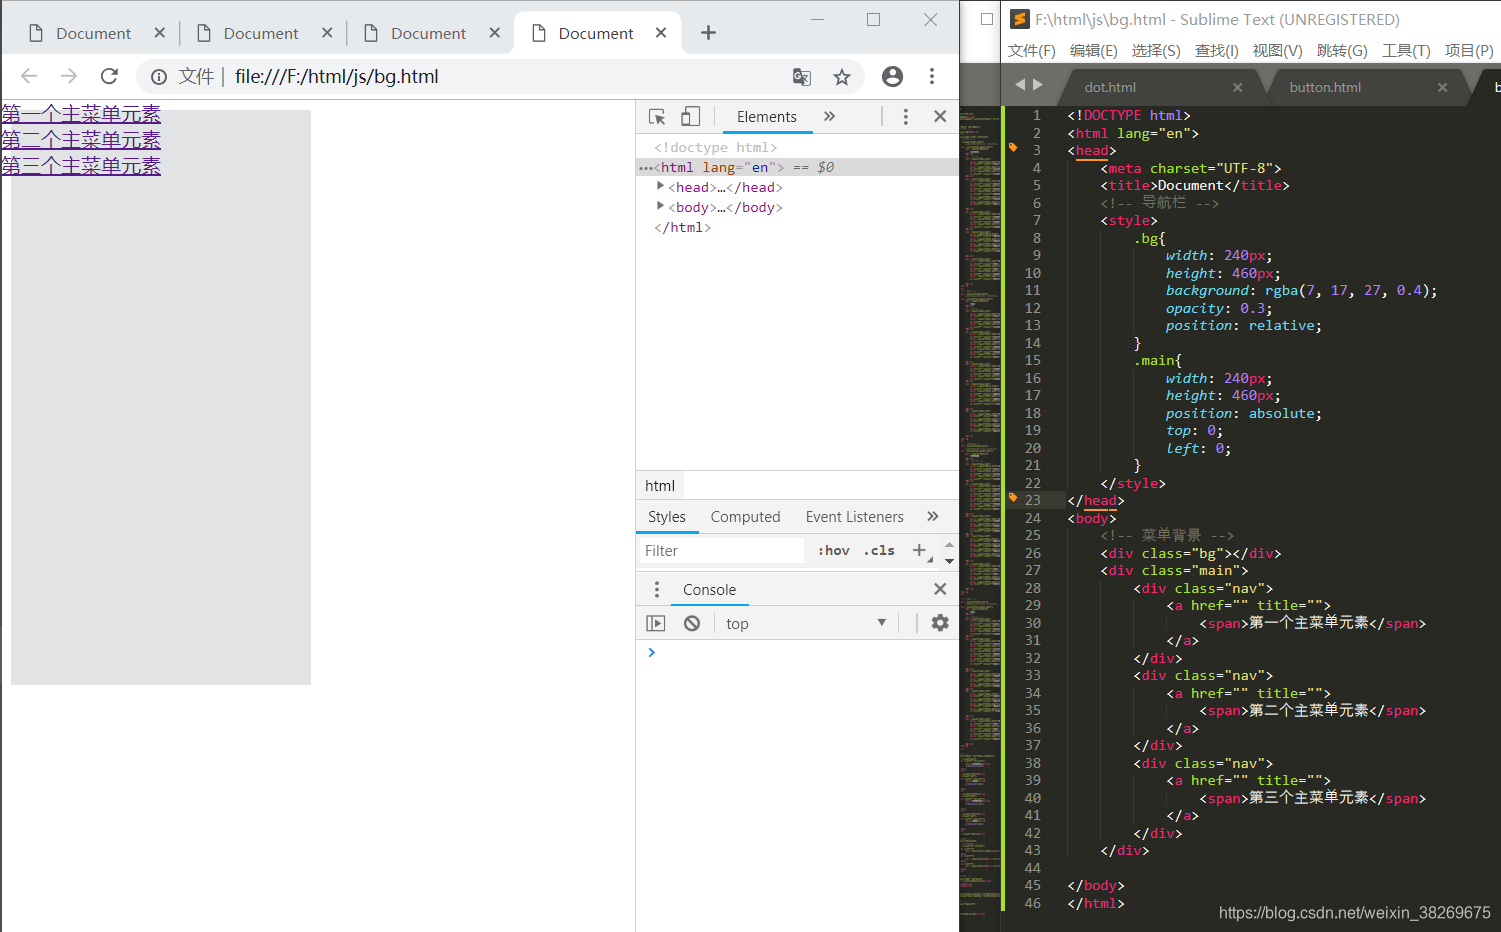
Task: Show the console sidebar
Action: [656, 623]
